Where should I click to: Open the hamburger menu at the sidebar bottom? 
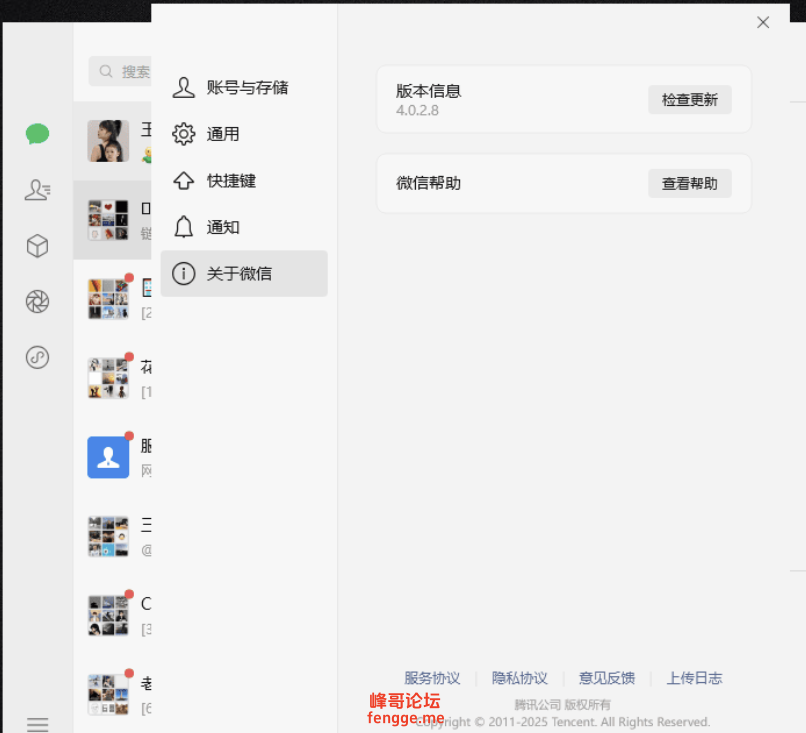[x=38, y=724]
